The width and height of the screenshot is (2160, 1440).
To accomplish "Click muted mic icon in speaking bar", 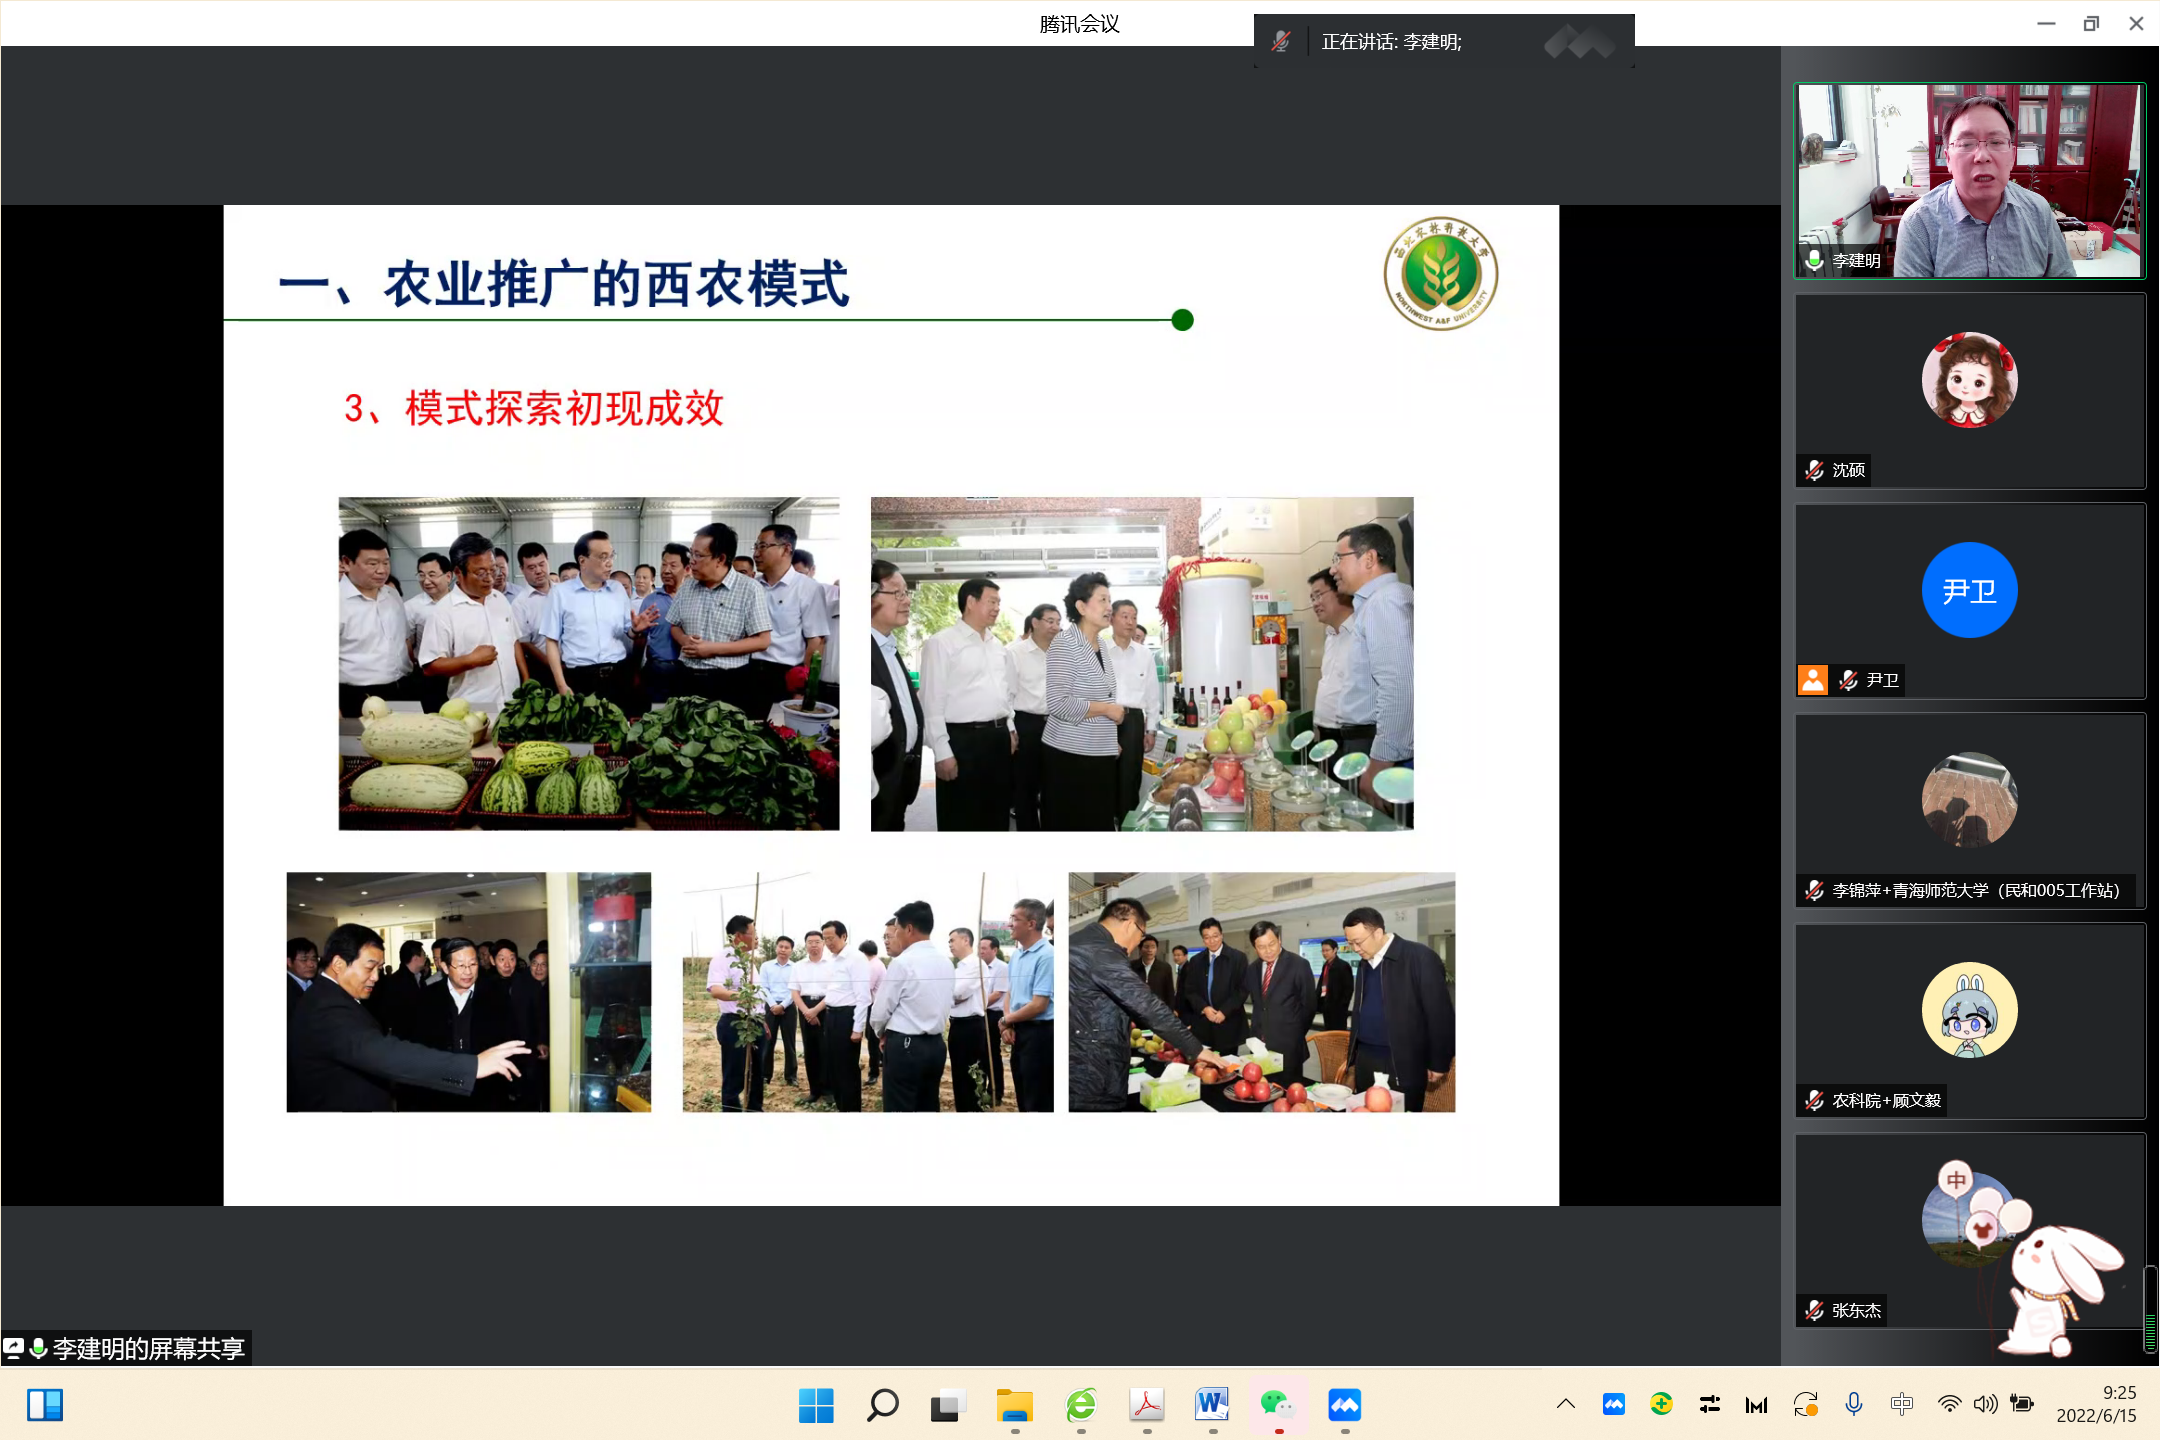I will [x=1281, y=41].
